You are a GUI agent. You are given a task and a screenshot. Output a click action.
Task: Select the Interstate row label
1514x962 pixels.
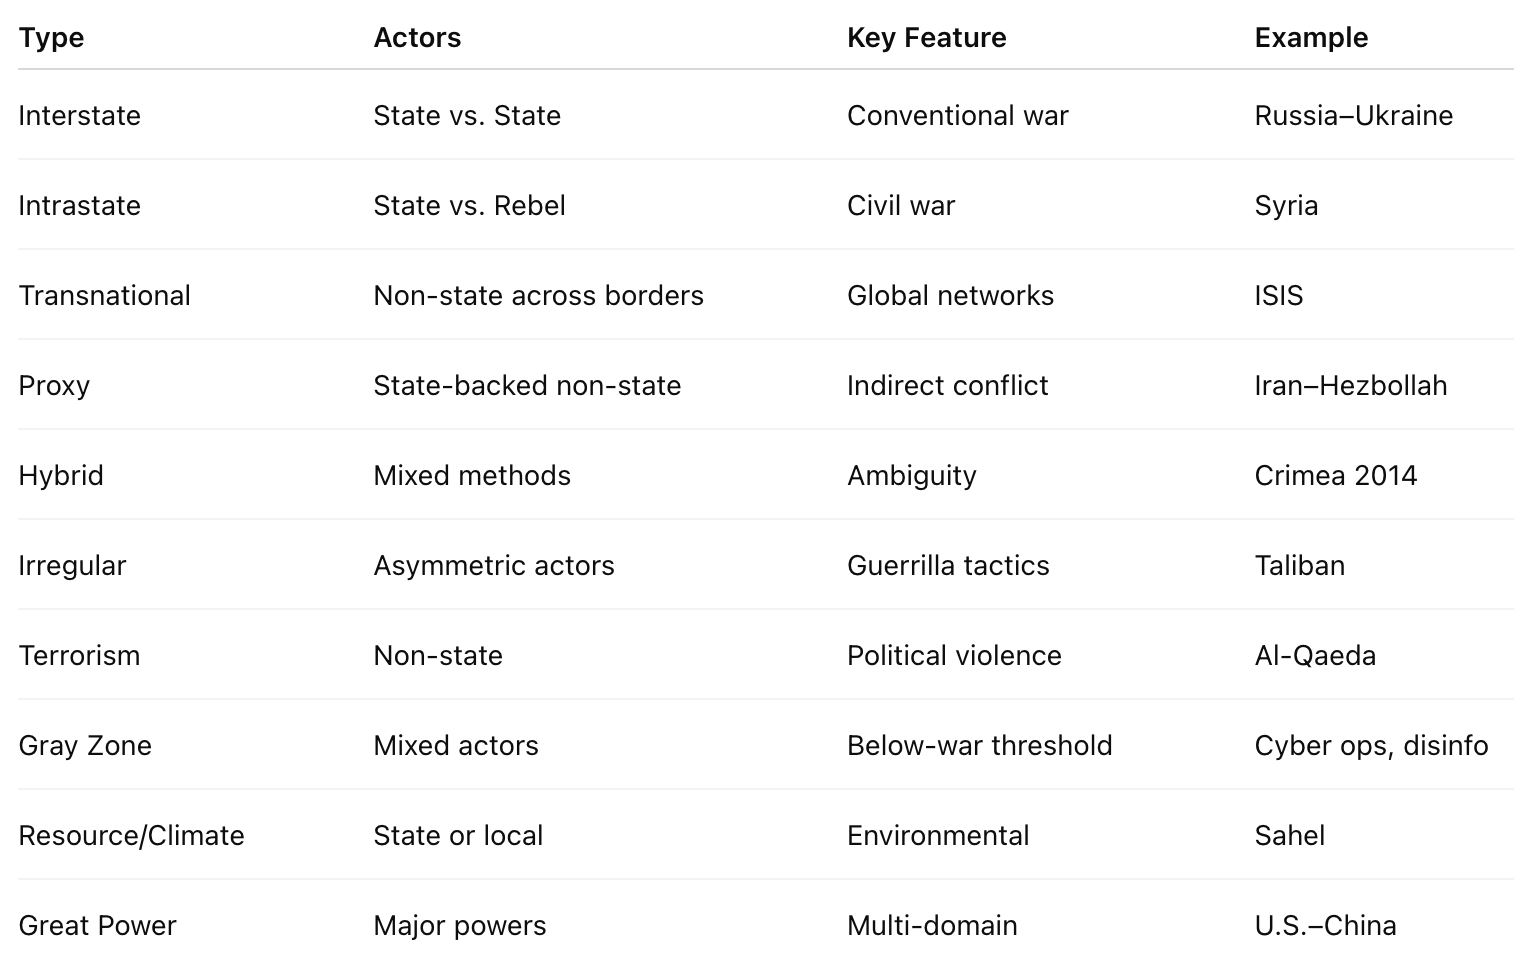pos(79,116)
